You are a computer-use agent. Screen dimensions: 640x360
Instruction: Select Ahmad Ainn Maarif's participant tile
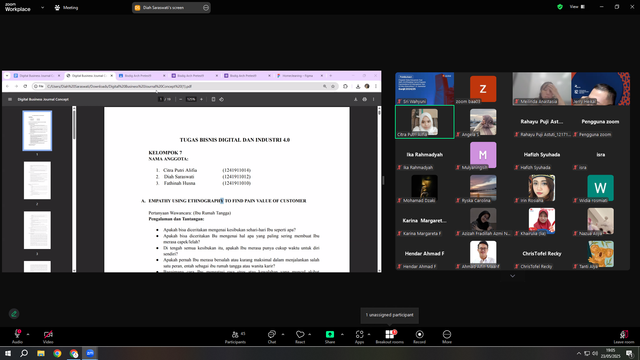click(x=483, y=253)
